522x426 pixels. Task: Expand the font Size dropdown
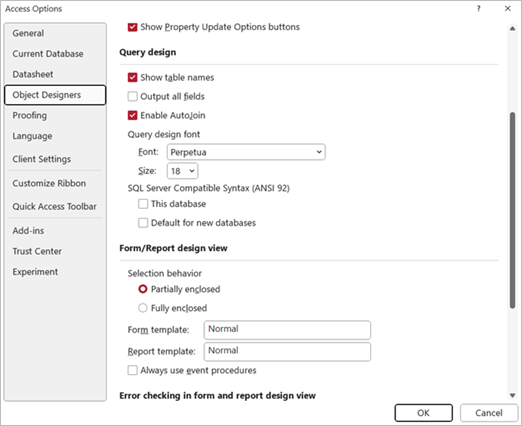point(182,171)
